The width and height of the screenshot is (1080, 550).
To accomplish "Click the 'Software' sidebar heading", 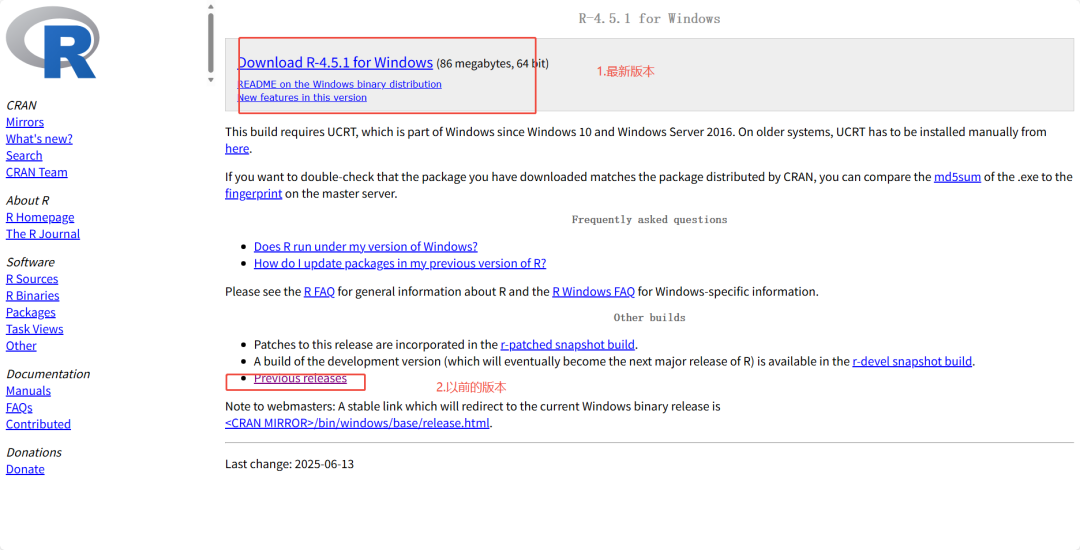I will click(x=30, y=262).
